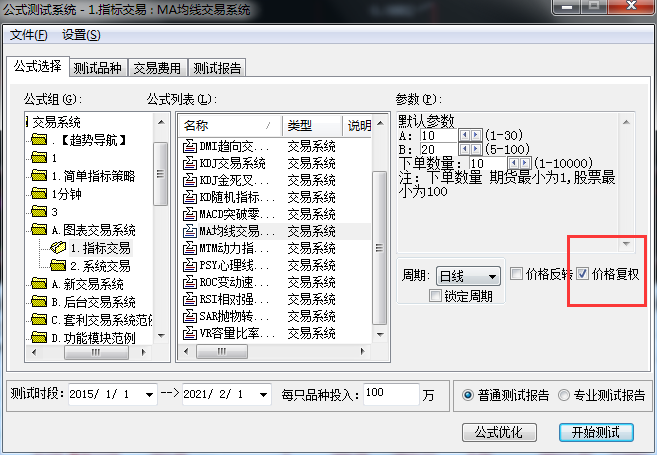
Task: Click the parameter A value field
Action: tap(439, 135)
